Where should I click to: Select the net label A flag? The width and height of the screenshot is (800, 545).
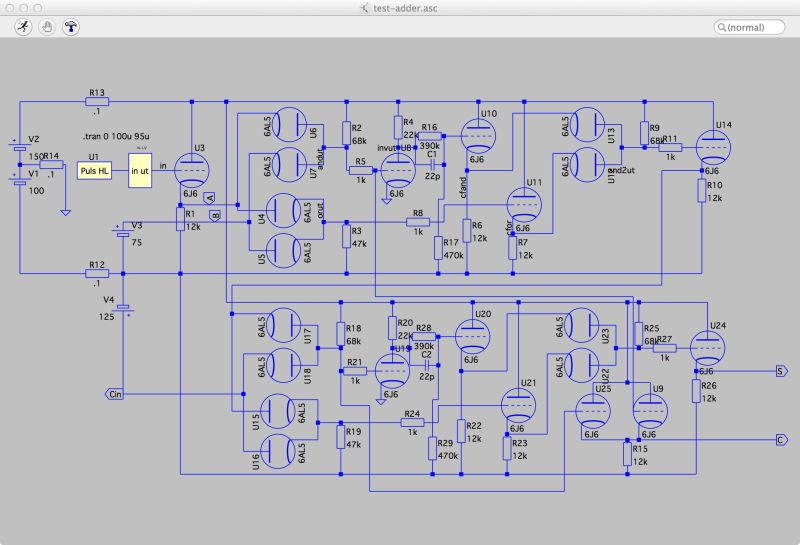pyautogui.click(x=209, y=198)
